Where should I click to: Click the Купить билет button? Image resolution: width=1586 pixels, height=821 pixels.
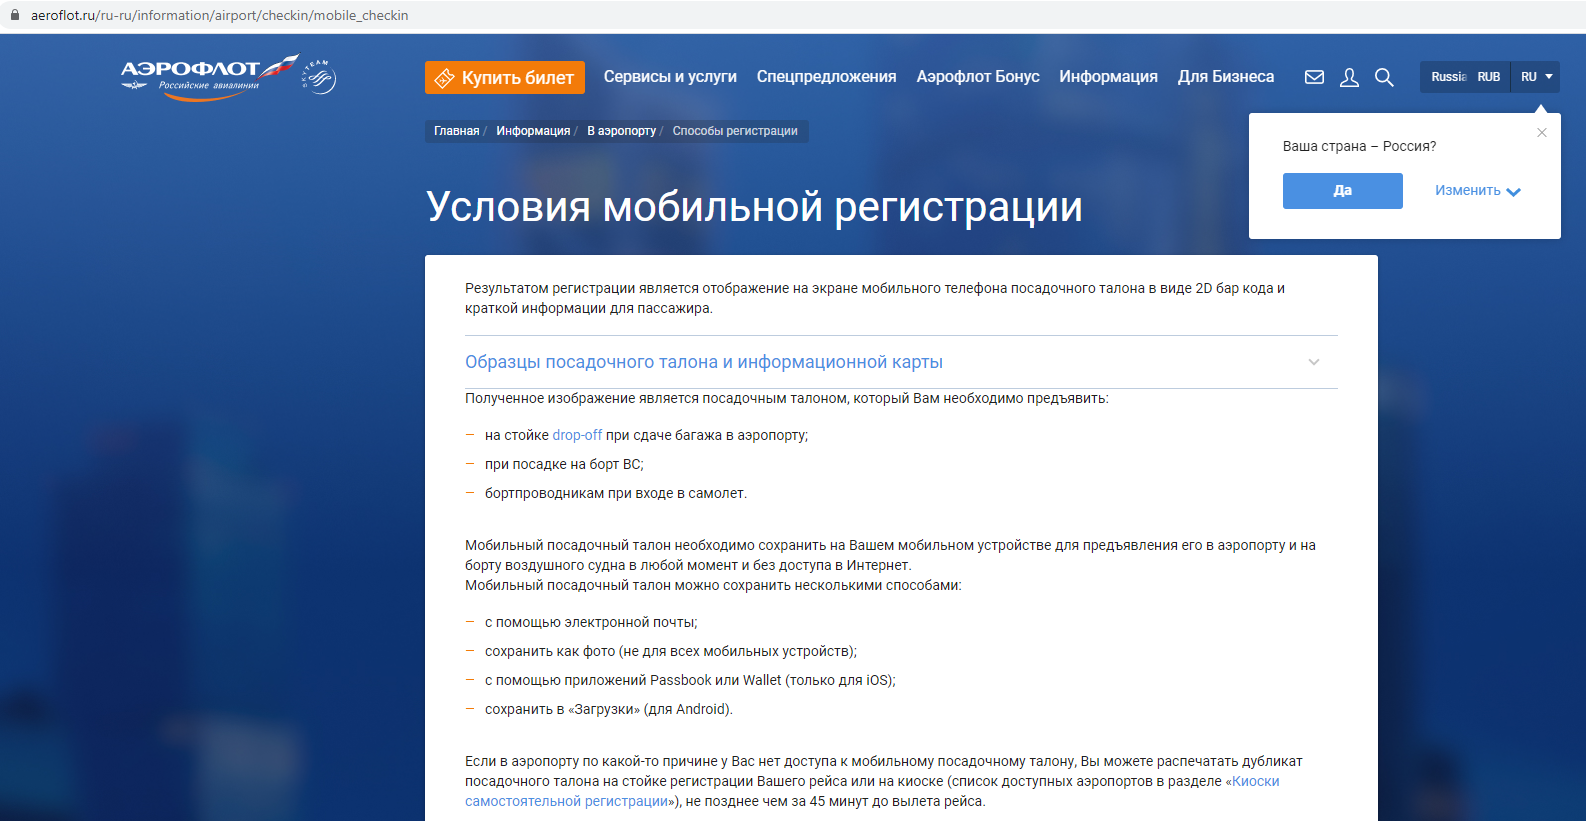tap(504, 77)
